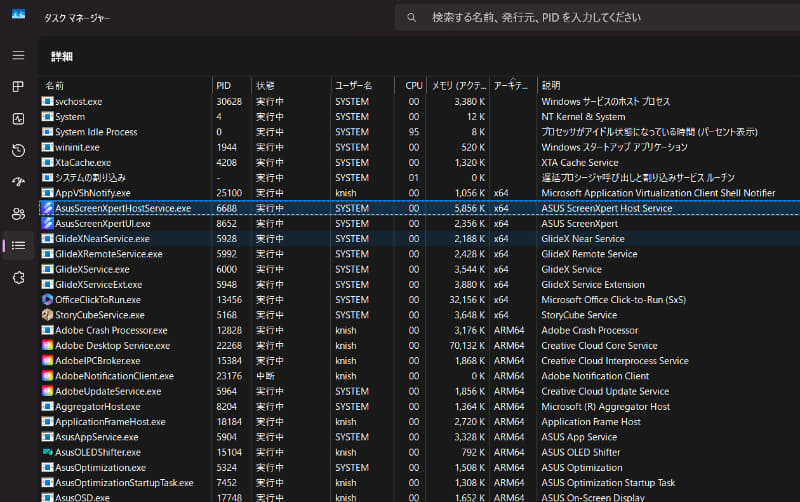Sort by the PID column header
Viewport: 800px width, 502px height.
(x=232, y=86)
